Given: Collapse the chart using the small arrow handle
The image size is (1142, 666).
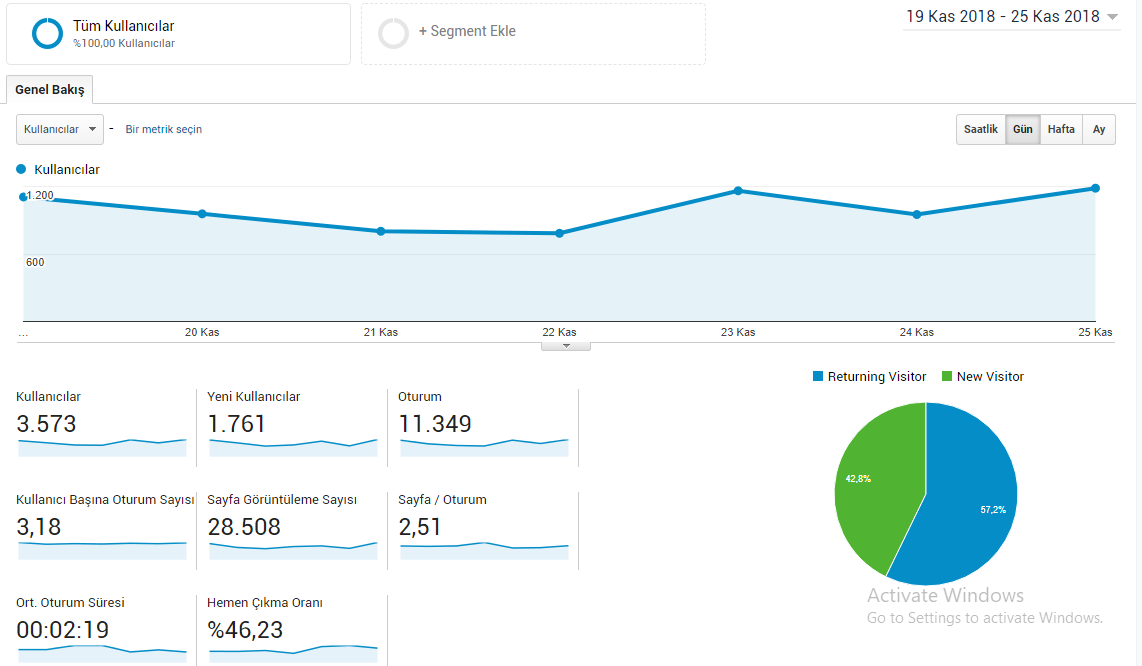Looking at the screenshot, I should coord(566,346).
